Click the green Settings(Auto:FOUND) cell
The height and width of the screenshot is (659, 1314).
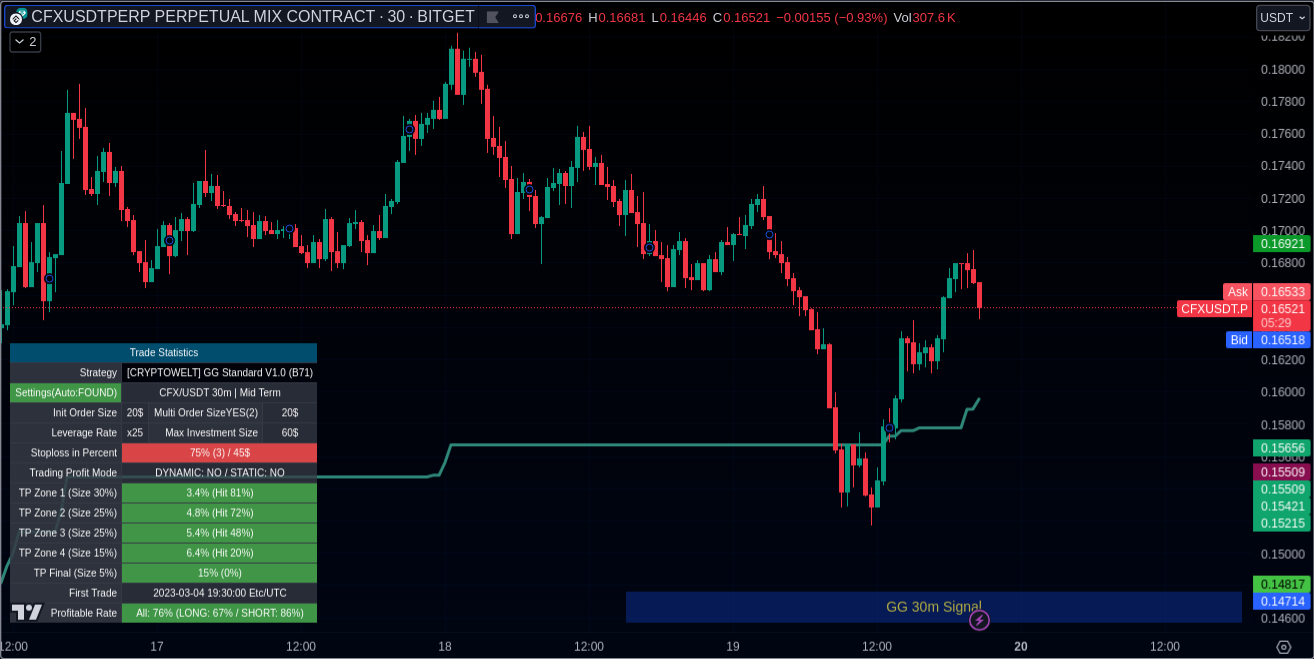click(x=65, y=393)
